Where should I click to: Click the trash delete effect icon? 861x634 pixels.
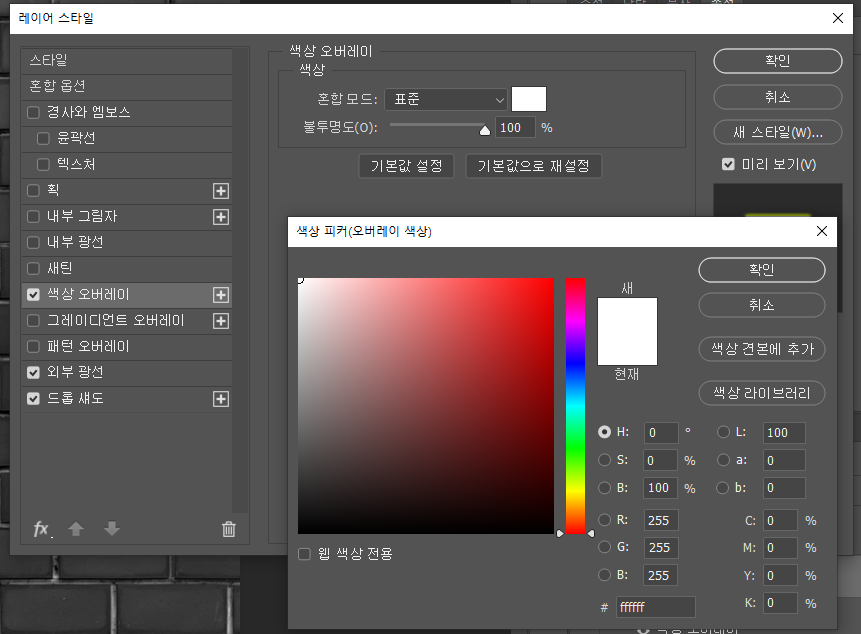pos(229,529)
